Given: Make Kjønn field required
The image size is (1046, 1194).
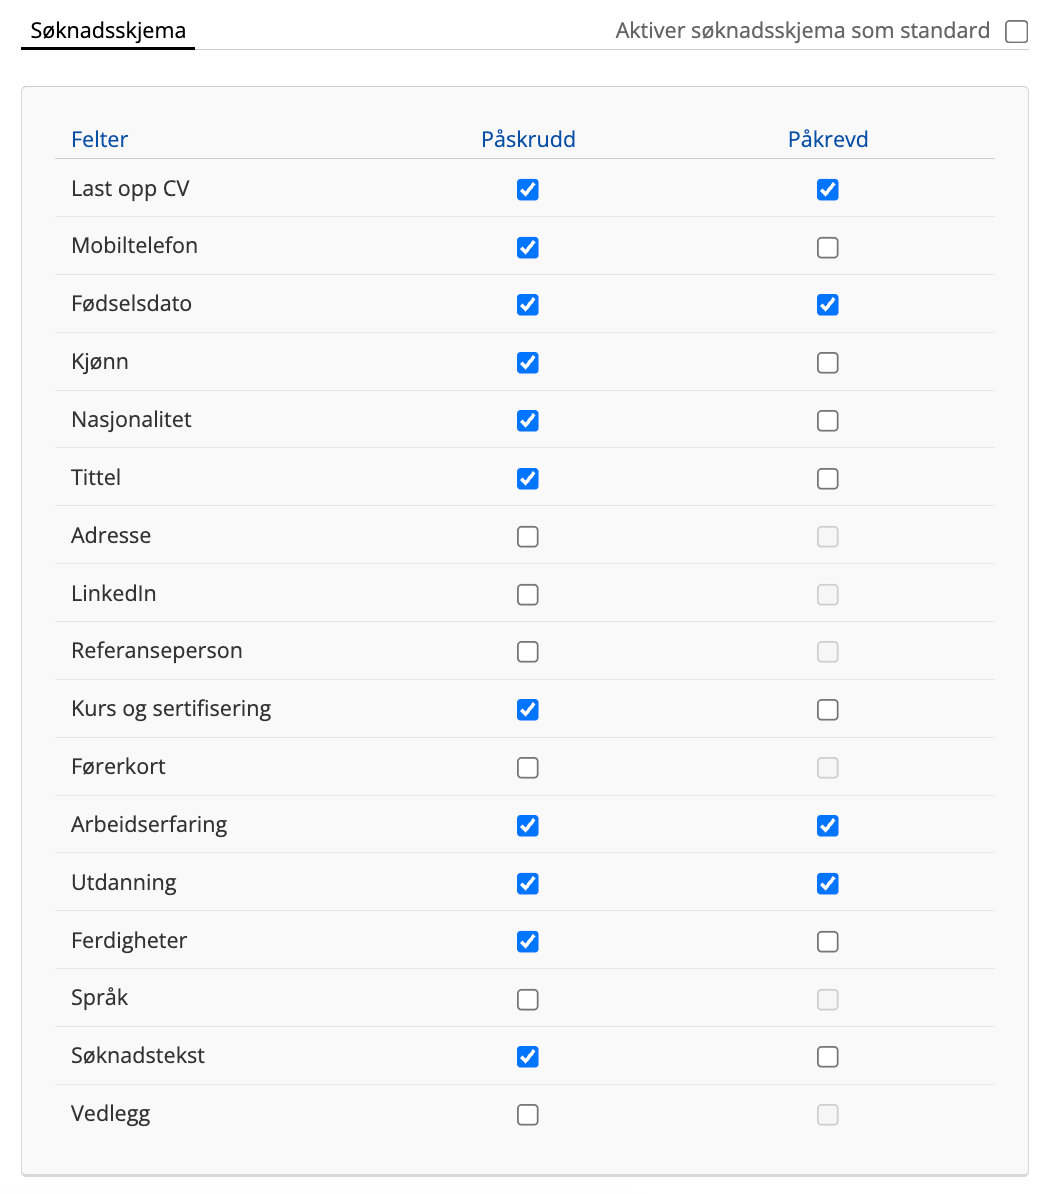Looking at the screenshot, I should pos(828,362).
